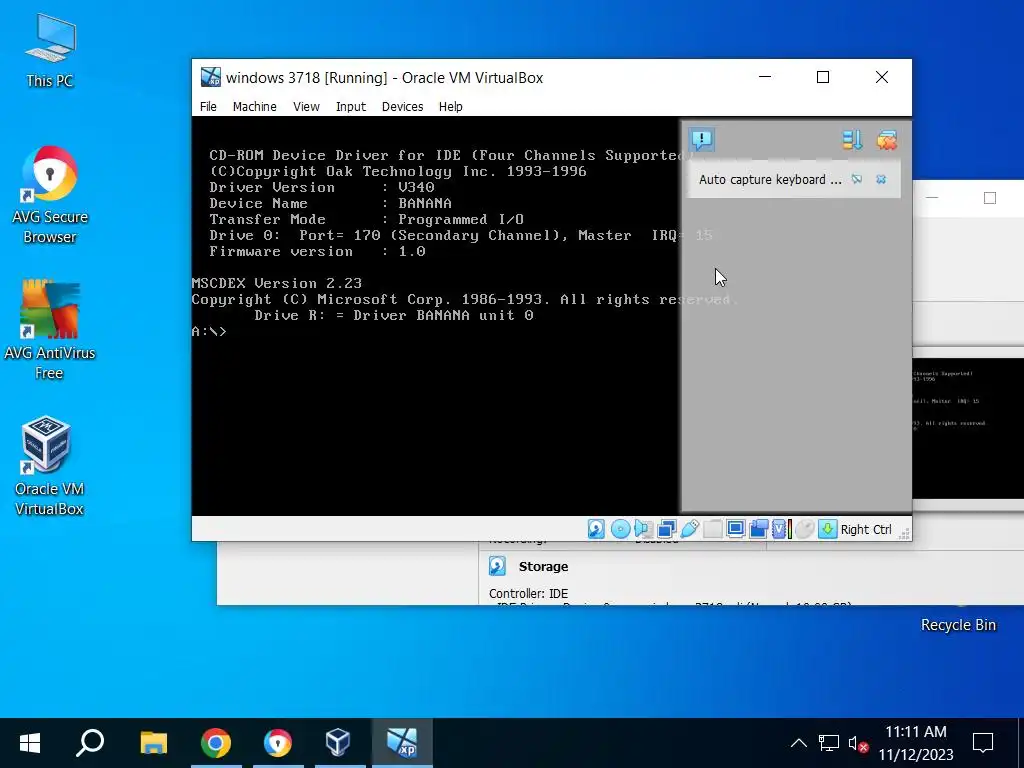Expand details of the Auto capture keyboard notification
Image resolution: width=1024 pixels, height=768 pixels.
point(857,179)
